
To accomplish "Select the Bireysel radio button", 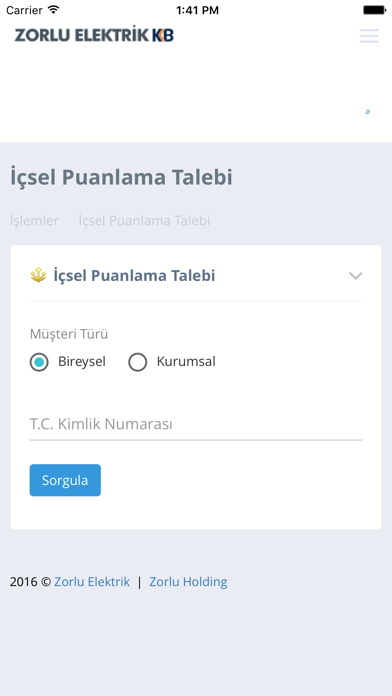I will 39,362.
